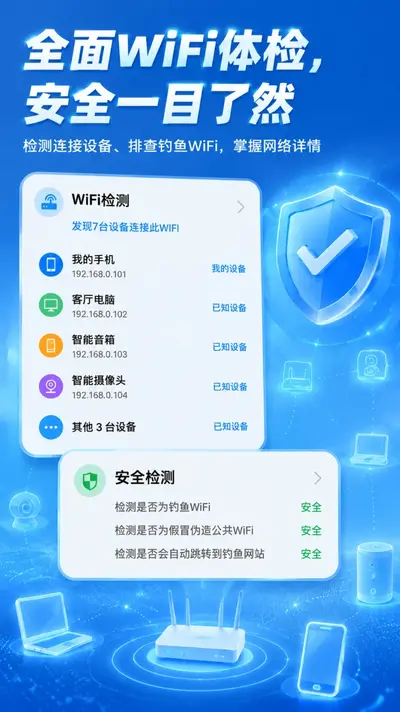Tap the 我的设备 label for 我的手机

[x=229, y=268]
